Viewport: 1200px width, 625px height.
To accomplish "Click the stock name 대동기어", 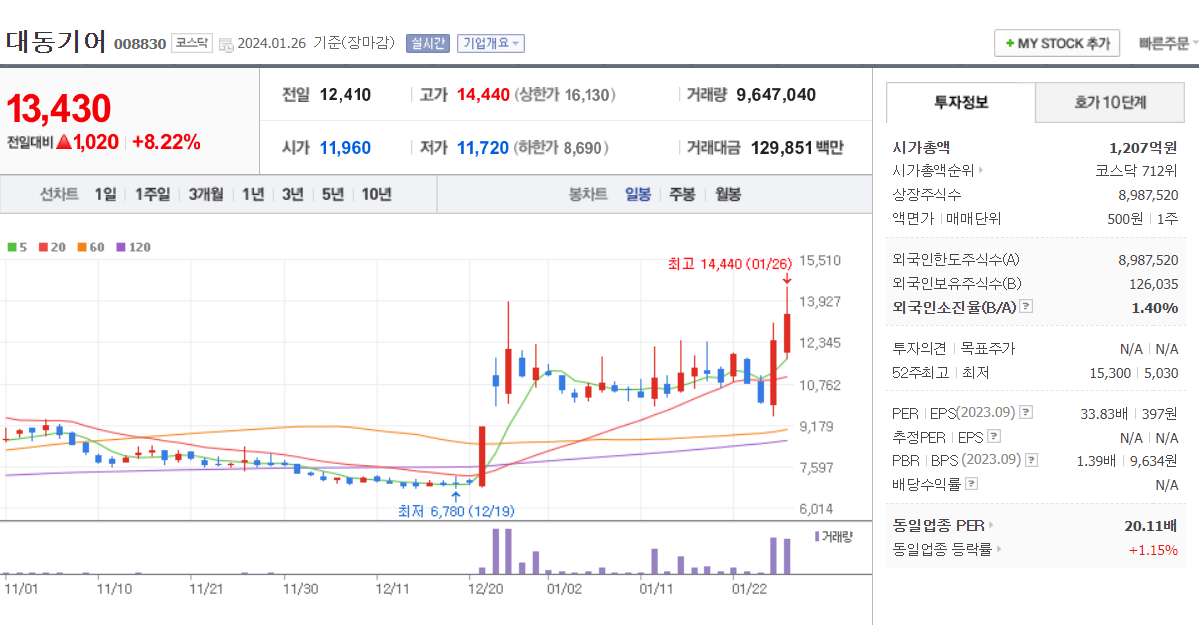I will [56, 41].
